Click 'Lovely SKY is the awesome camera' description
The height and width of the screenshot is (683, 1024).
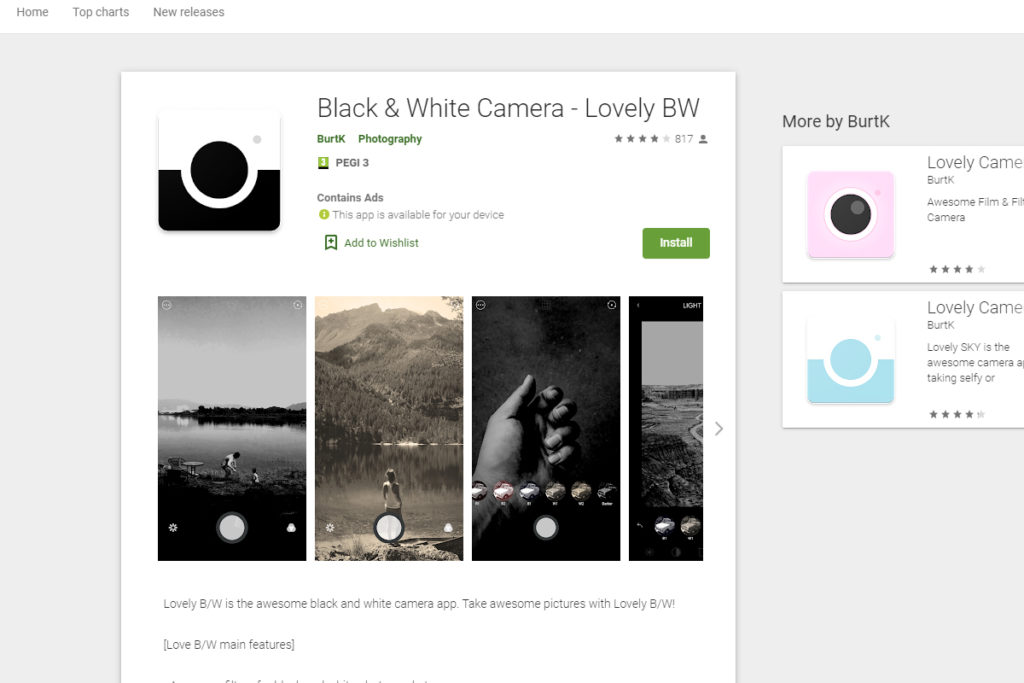975,362
